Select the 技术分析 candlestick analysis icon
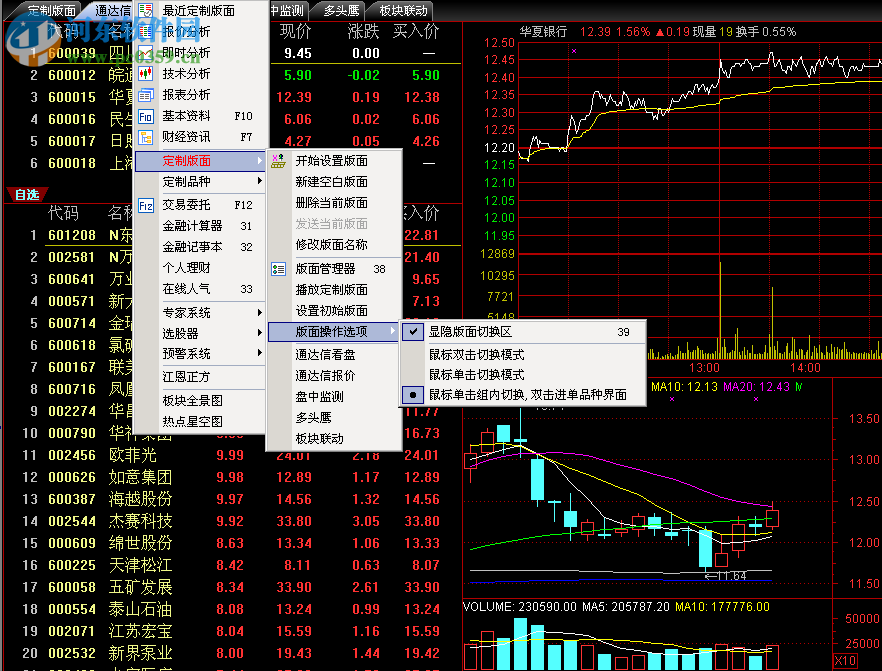 click(147, 73)
